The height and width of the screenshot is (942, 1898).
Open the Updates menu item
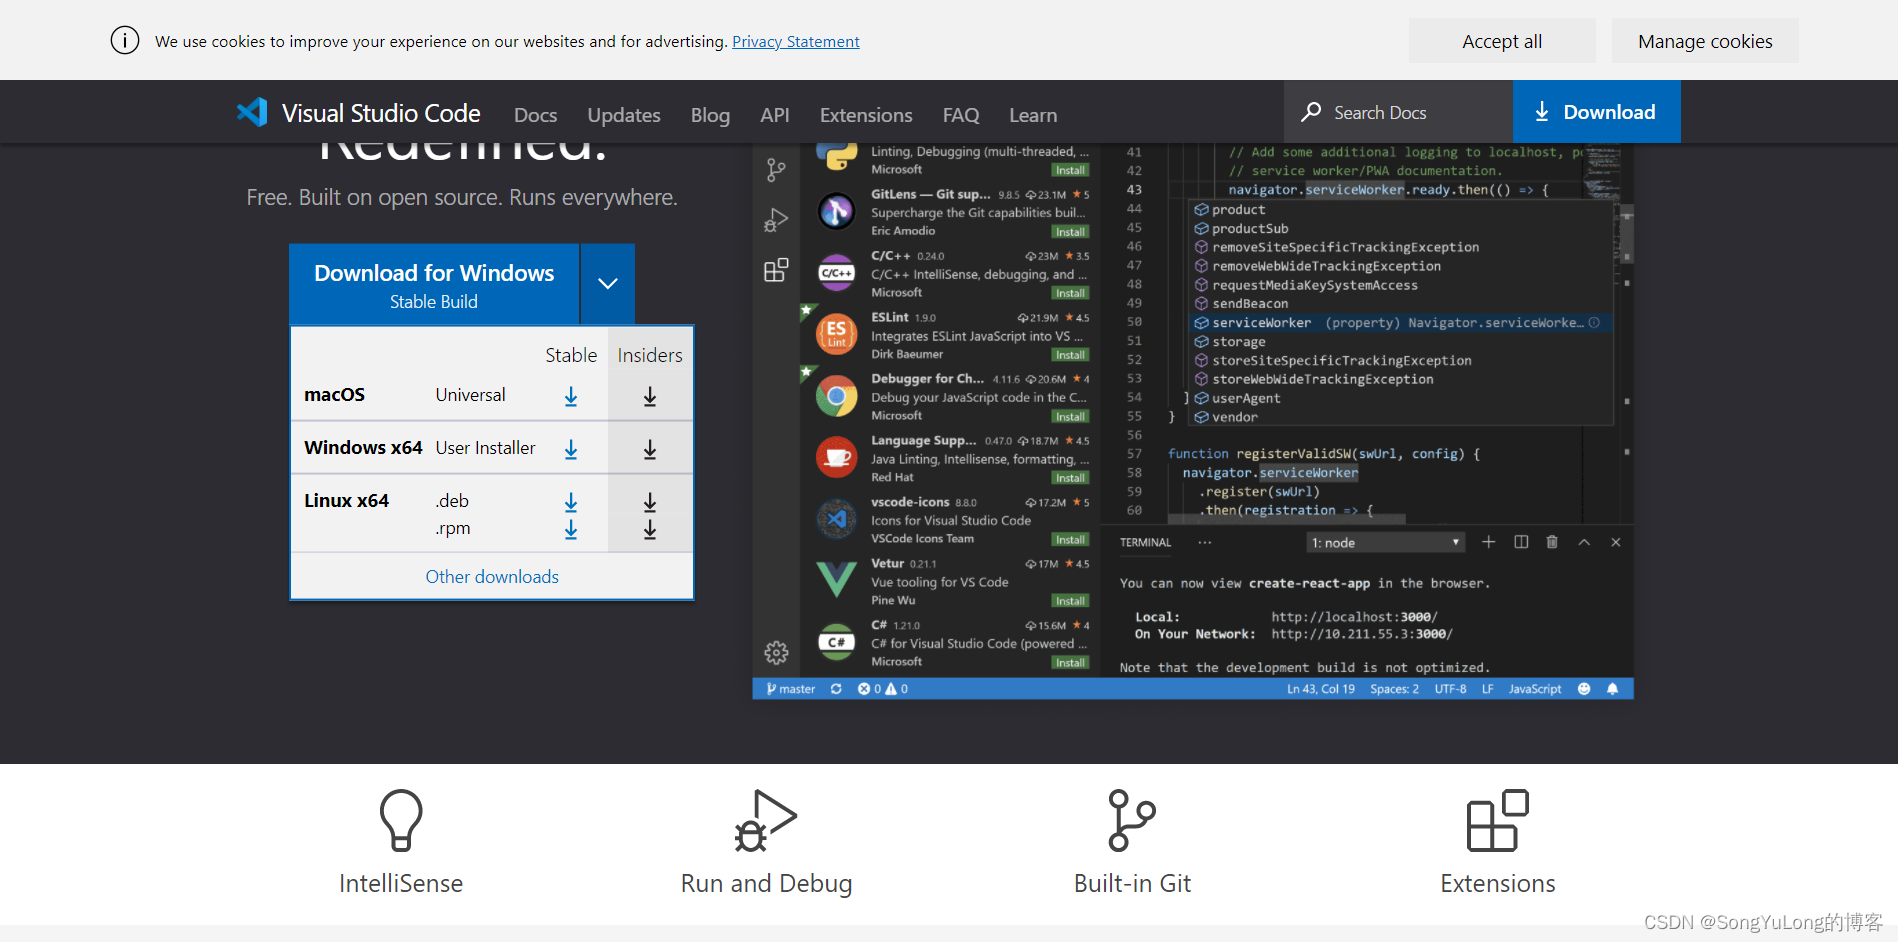pyautogui.click(x=624, y=115)
